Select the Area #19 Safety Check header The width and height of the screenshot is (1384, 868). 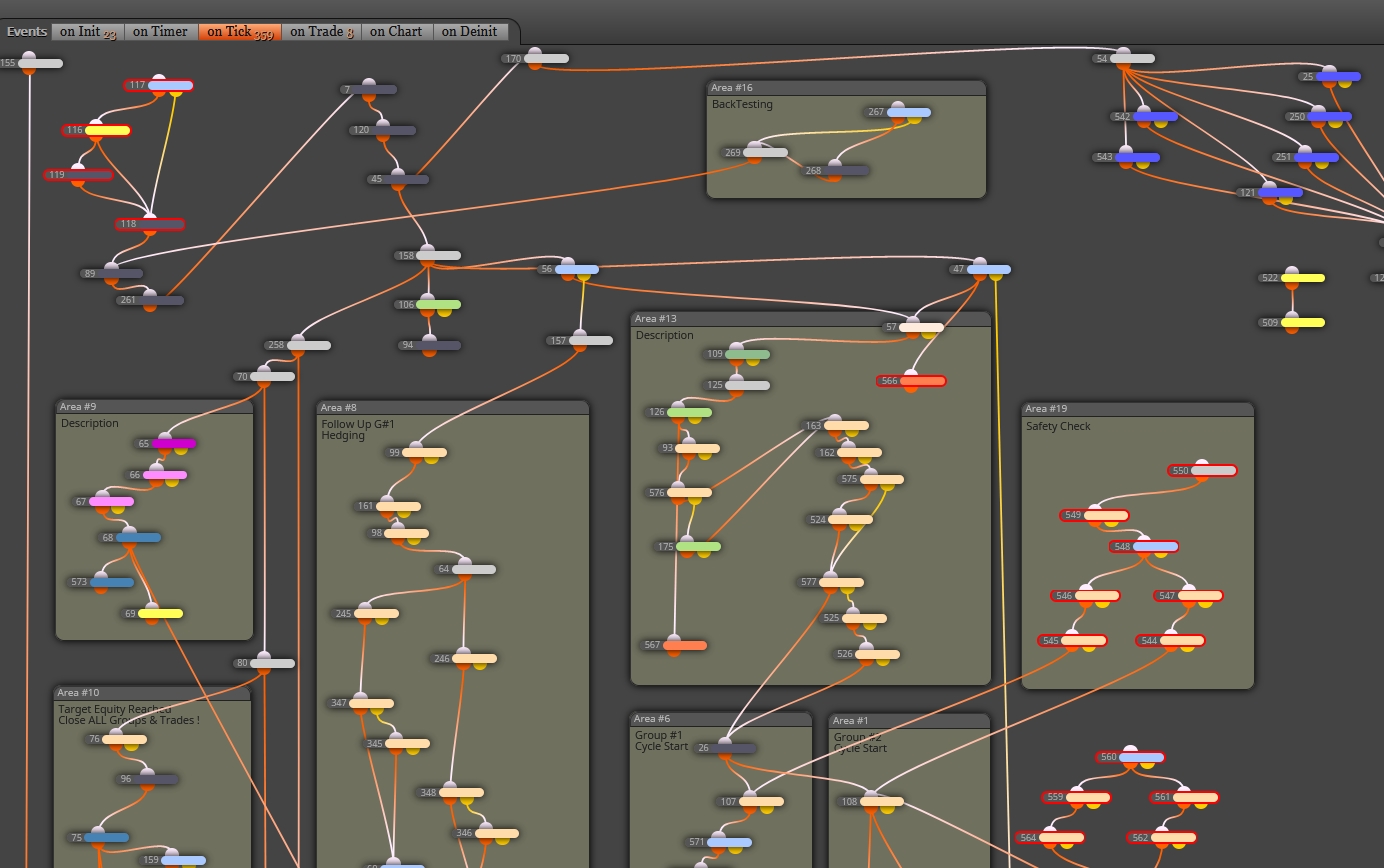click(x=1138, y=409)
